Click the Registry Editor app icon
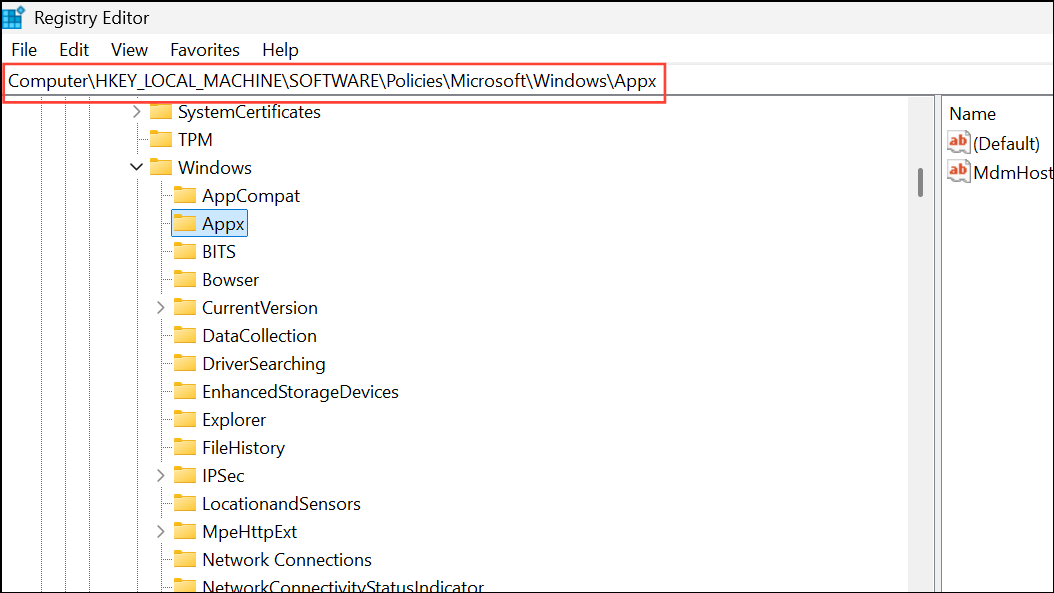This screenshot has width=1054, height=593. pos(13,17)
